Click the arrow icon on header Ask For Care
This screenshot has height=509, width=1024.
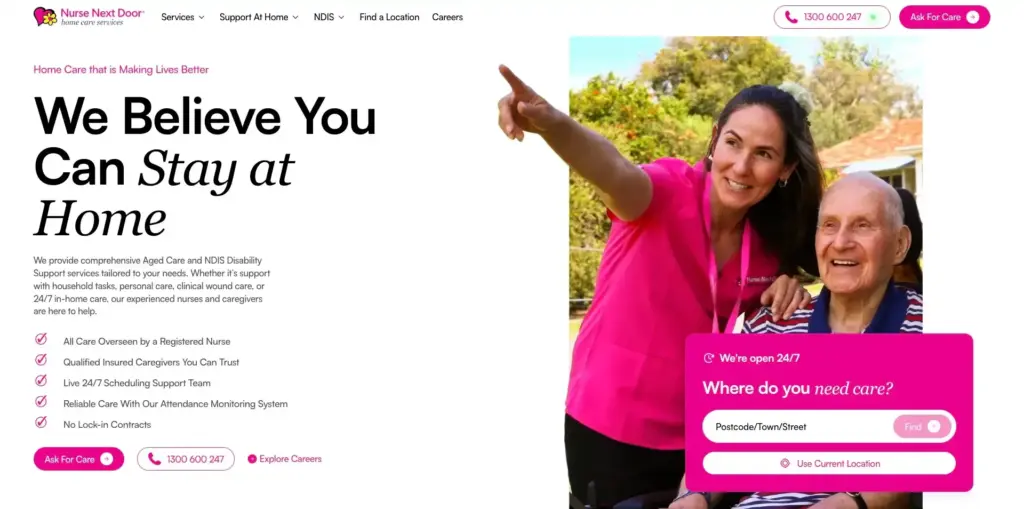972,17
